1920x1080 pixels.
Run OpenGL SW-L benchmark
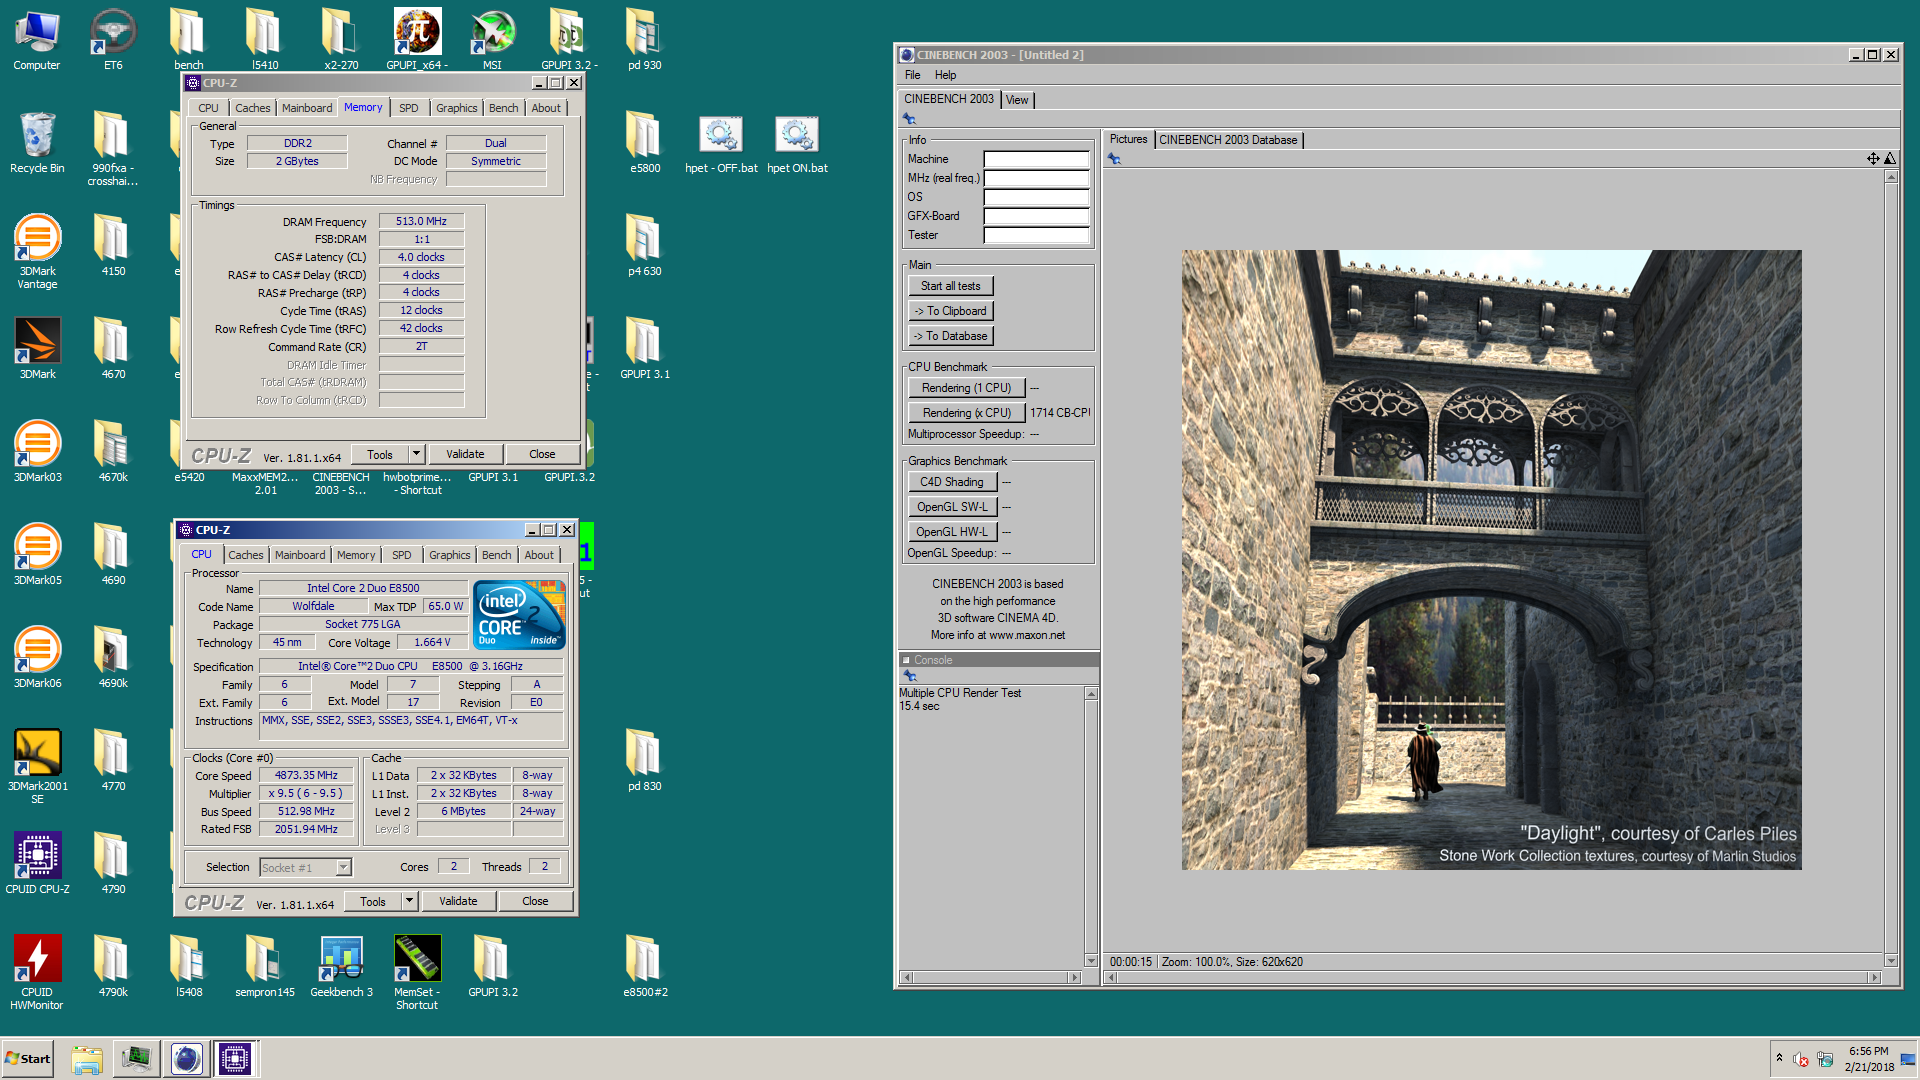pyautogui.click(x=952, y=507)
